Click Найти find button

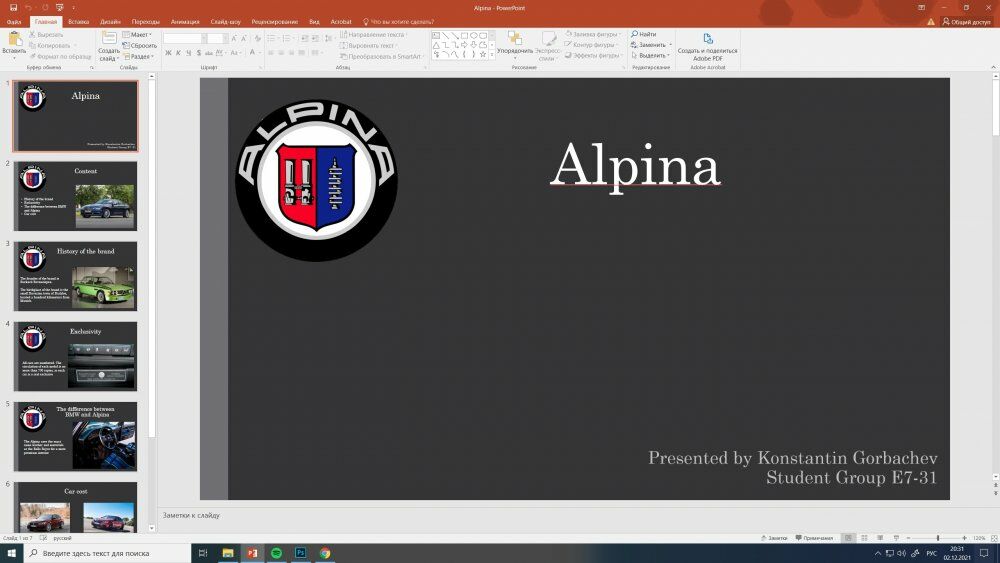[x=643, y=34]
